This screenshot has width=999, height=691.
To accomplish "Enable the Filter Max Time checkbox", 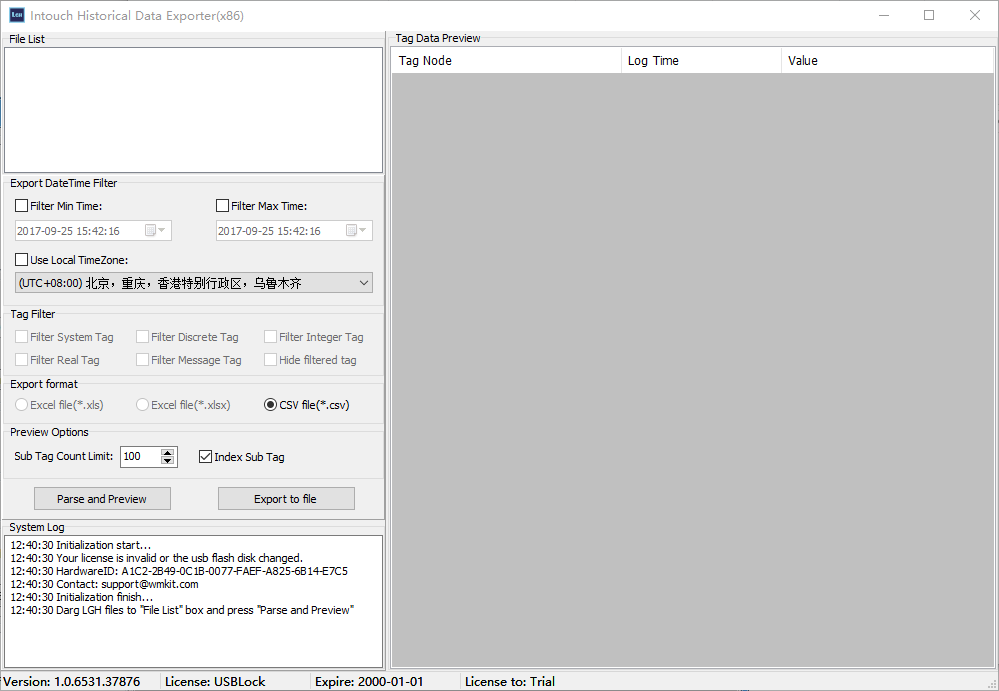I will pyautogui.click(x=222, y=206).
